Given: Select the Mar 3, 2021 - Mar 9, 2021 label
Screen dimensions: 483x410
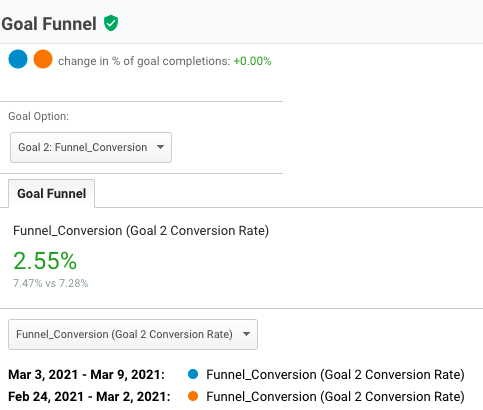Looking at the screenshot, I should pos(86,375).
